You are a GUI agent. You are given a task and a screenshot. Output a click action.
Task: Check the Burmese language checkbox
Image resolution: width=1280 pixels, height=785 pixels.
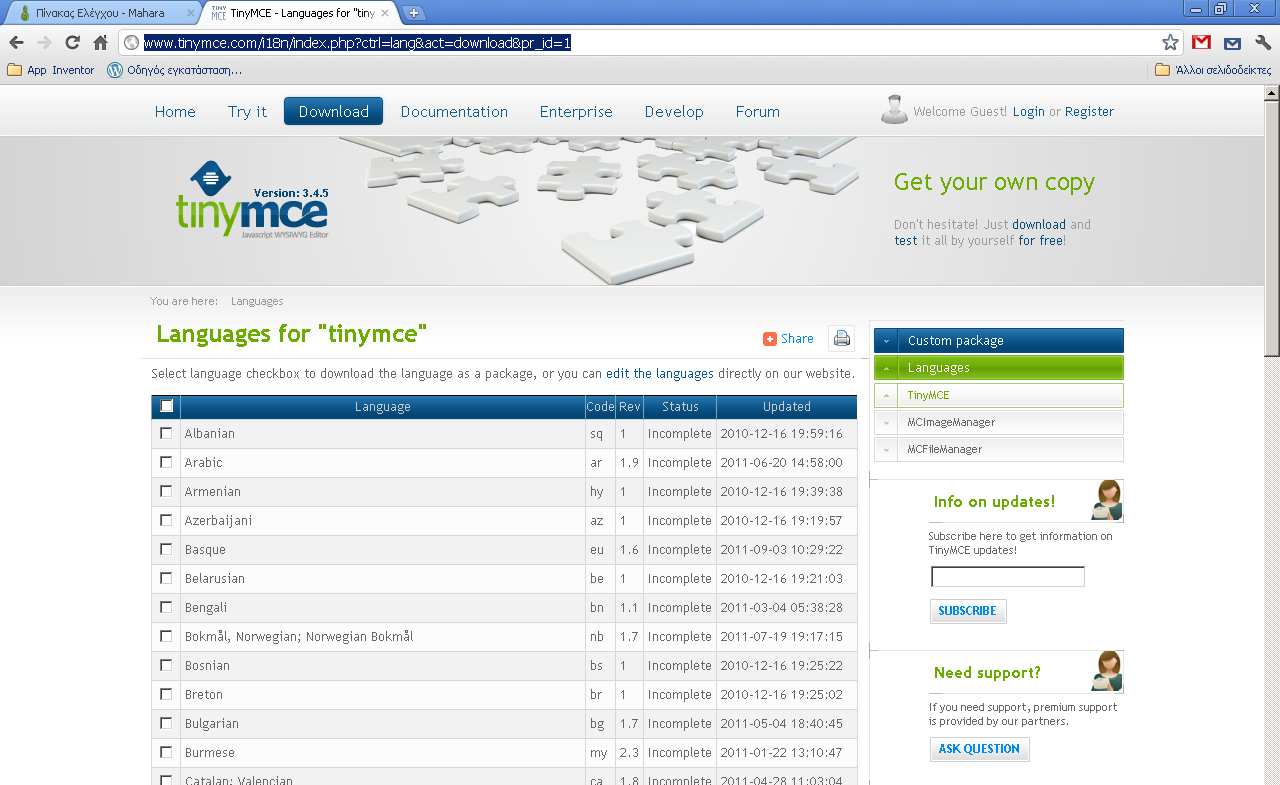click(166, 752)
